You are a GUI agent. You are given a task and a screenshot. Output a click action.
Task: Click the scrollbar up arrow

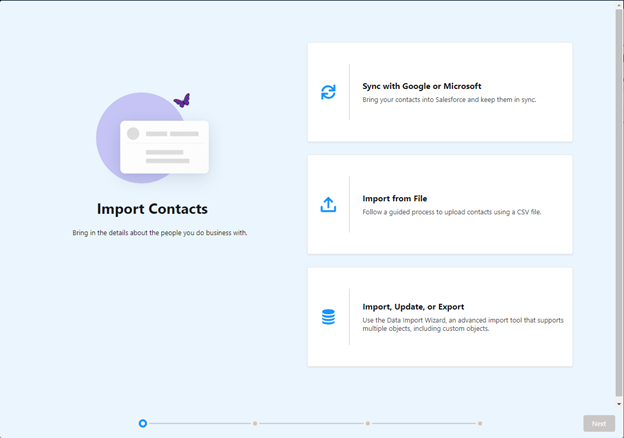[618, 6]
